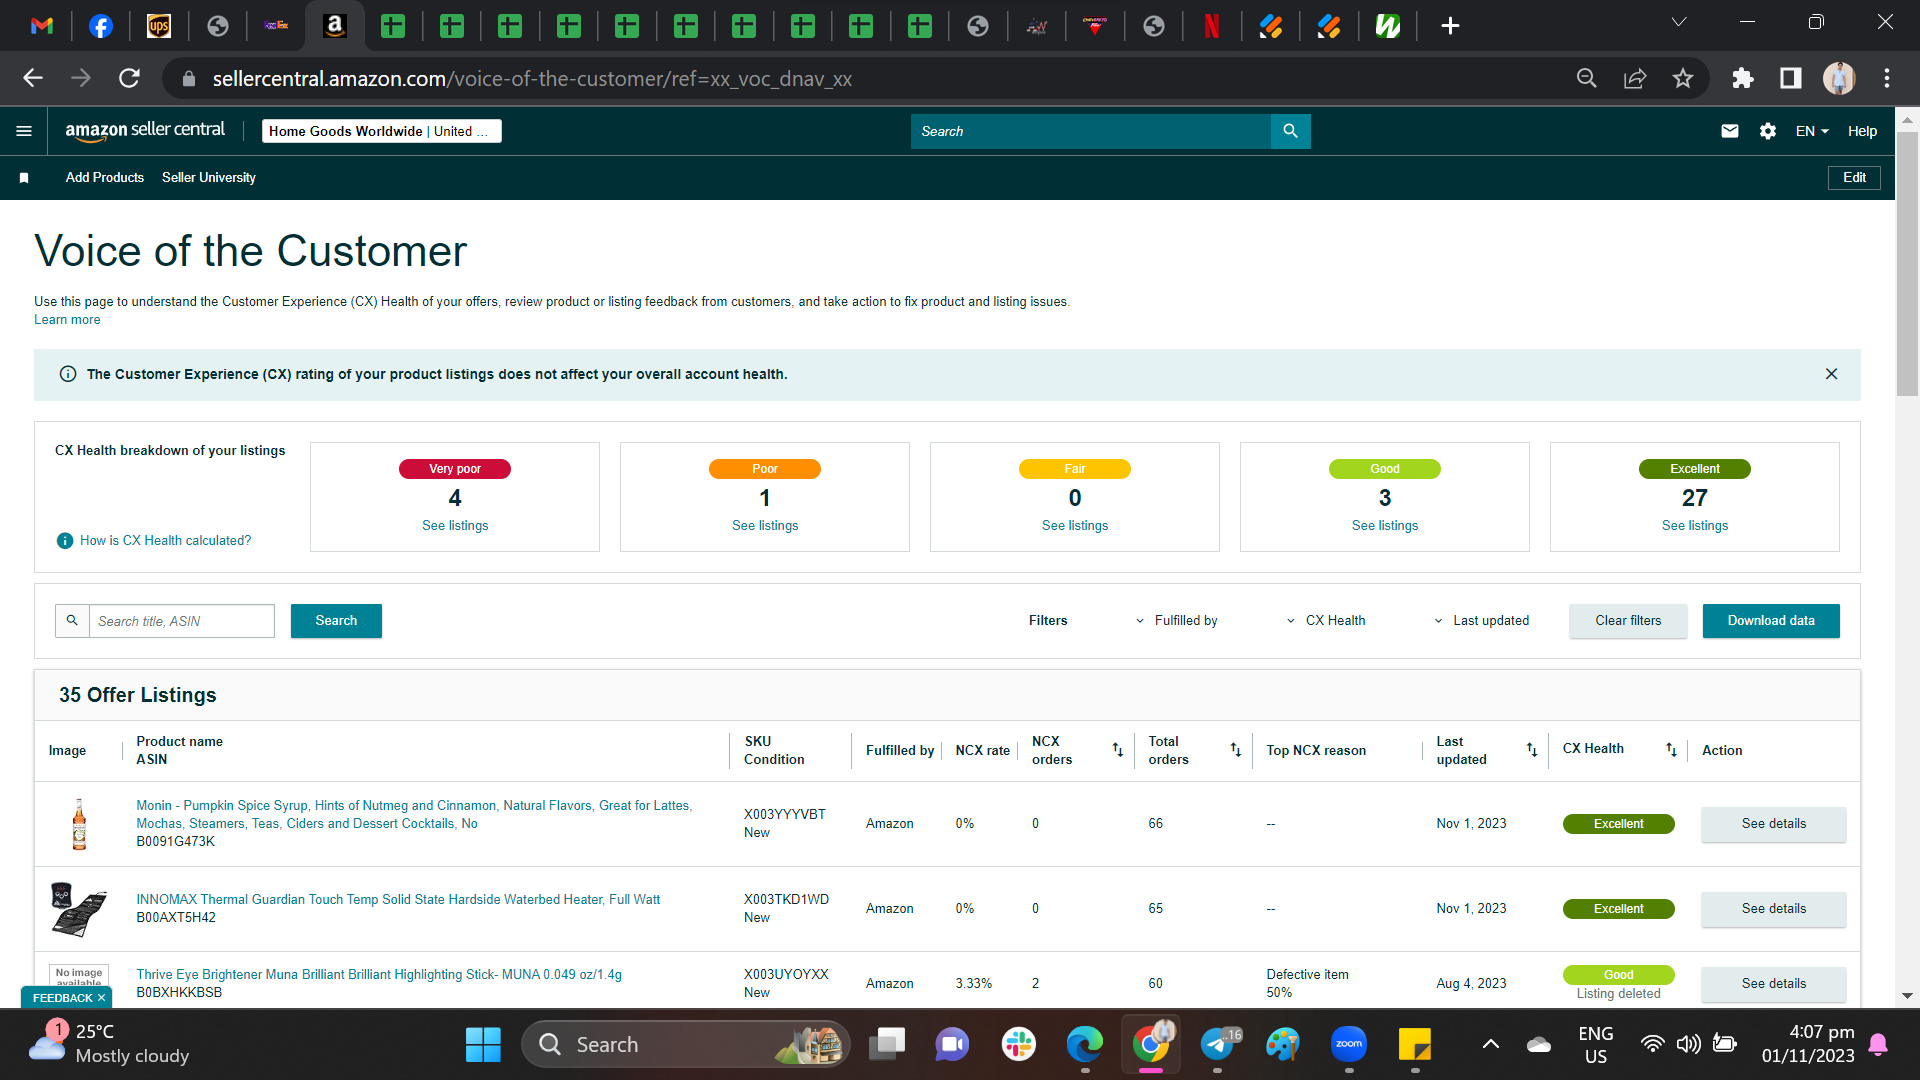Click the Search title, ASIN input field
Viewport: 1920px width, 1080px height.
click(x=182, y=621)
